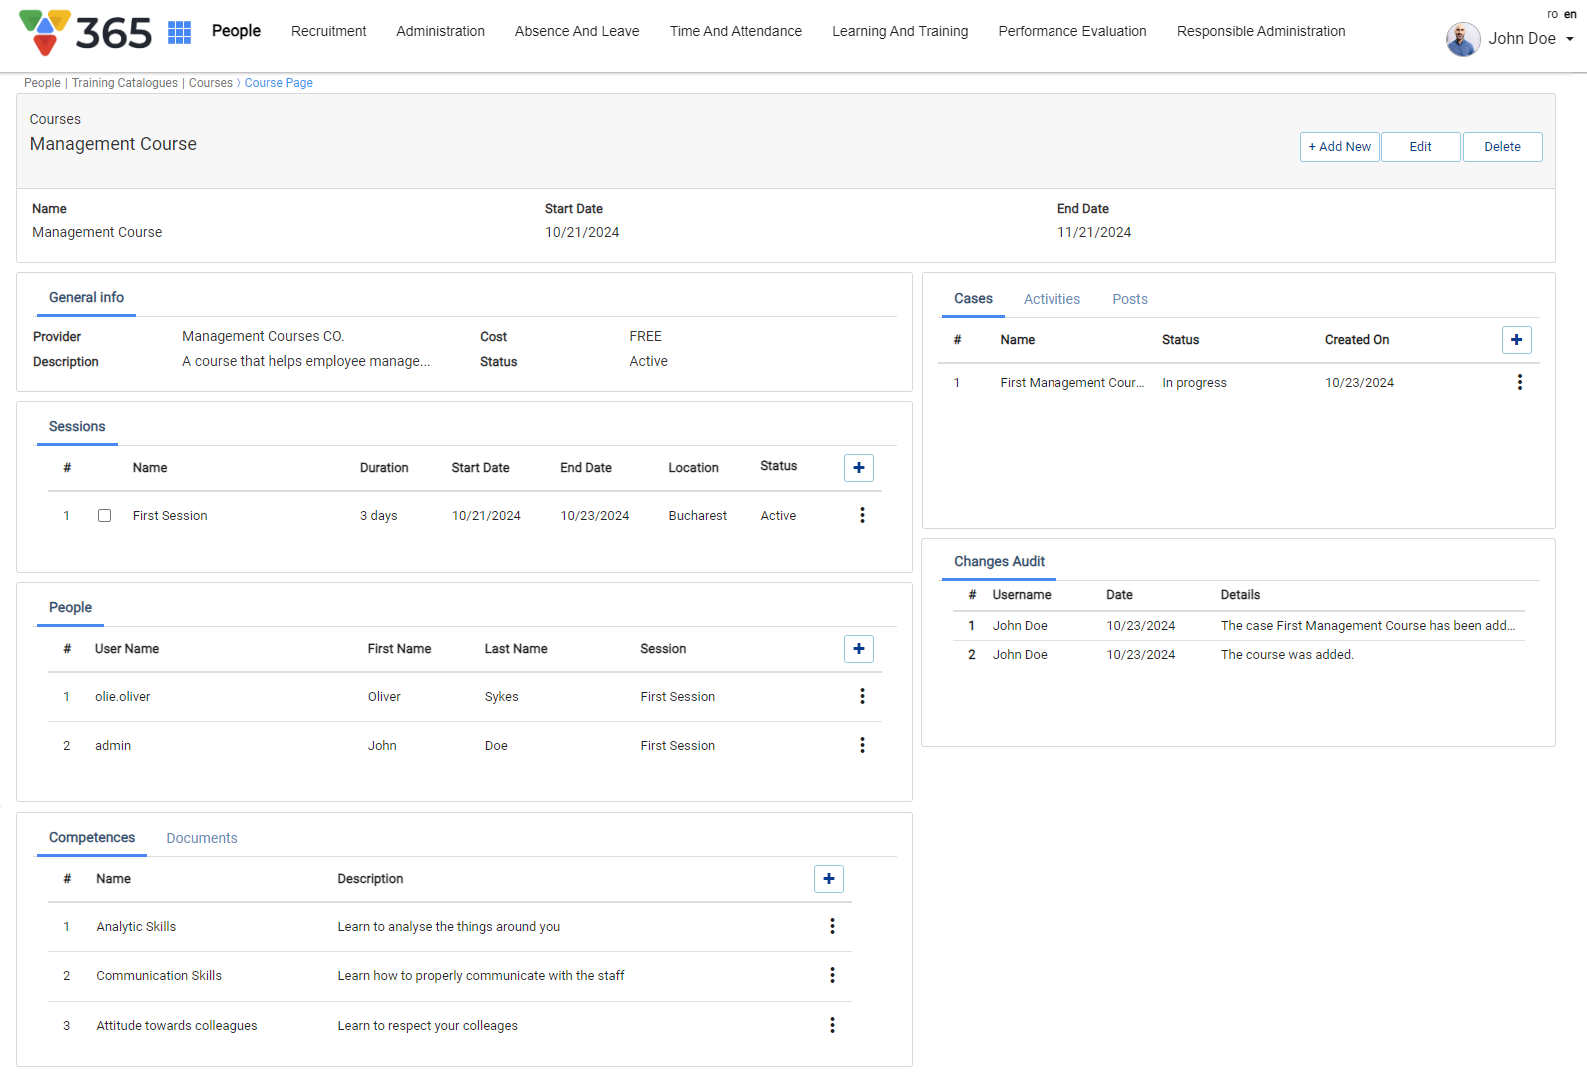1587x1072 pixels.
Task: Expand the John Doe user dropdown
Action: click(1569, 39)
